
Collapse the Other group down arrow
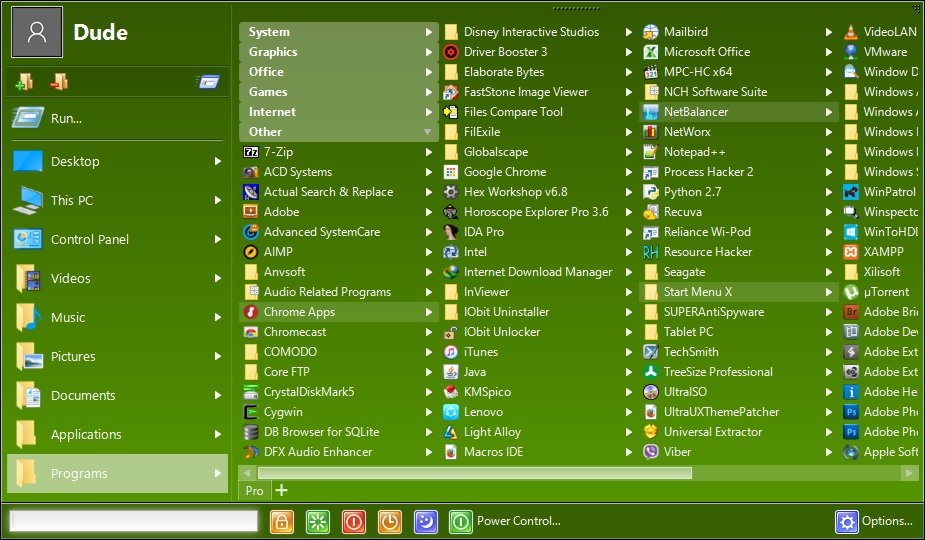click(x=428, y=132)
